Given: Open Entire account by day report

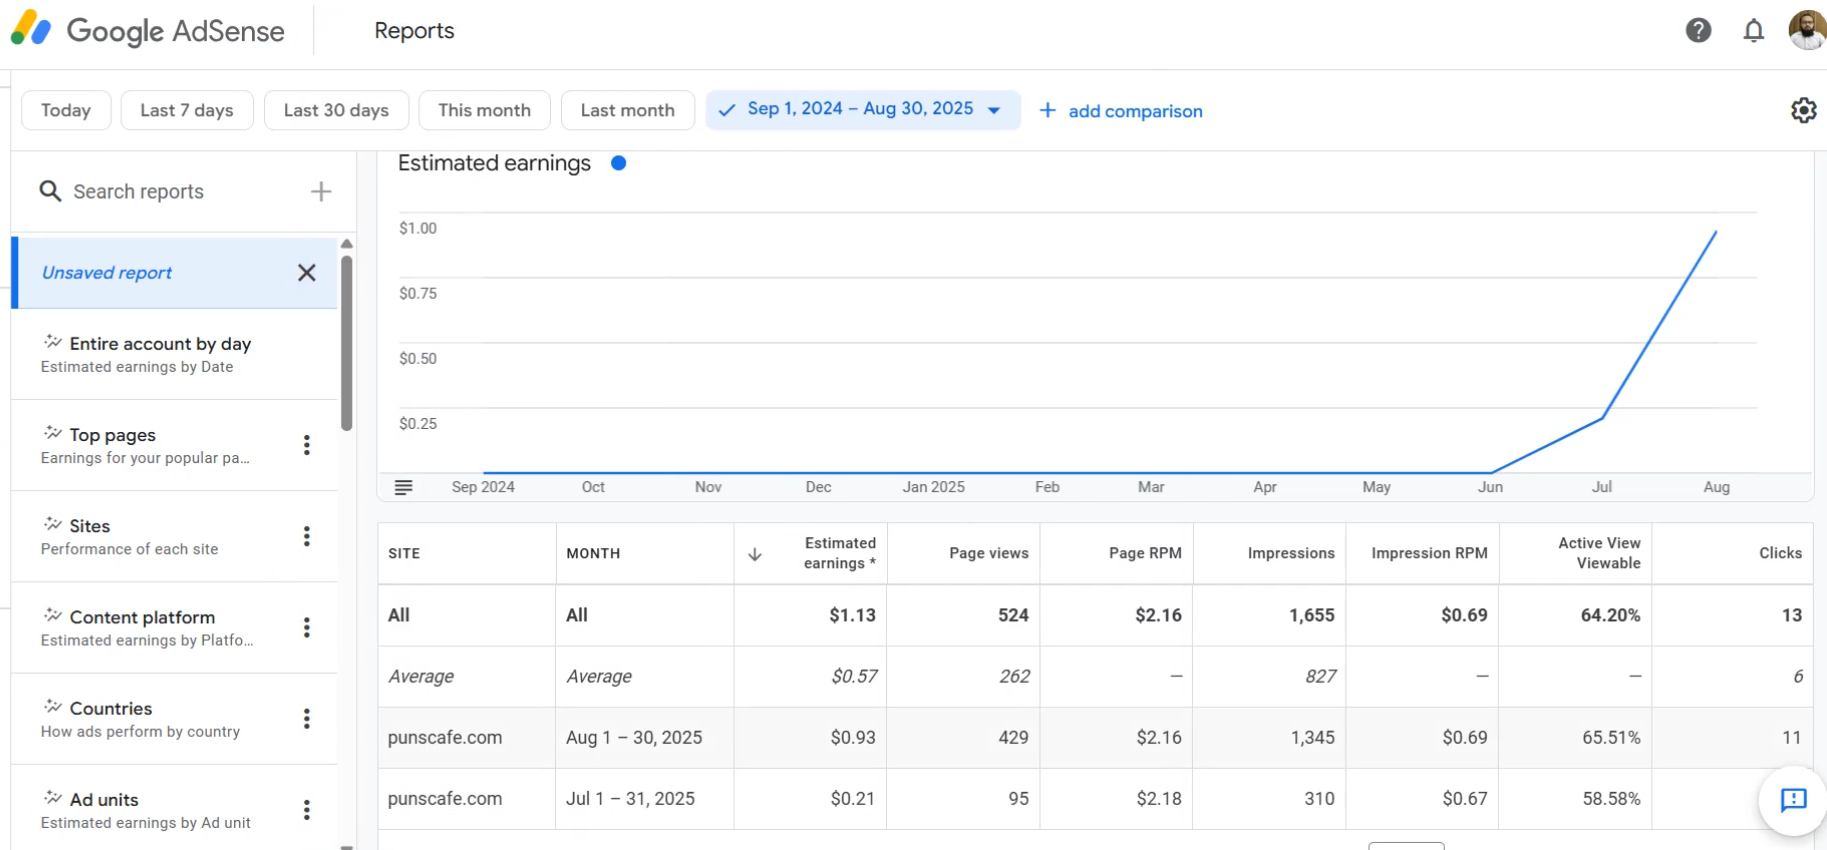Looking at the screenshot, I should coord(175,354).
